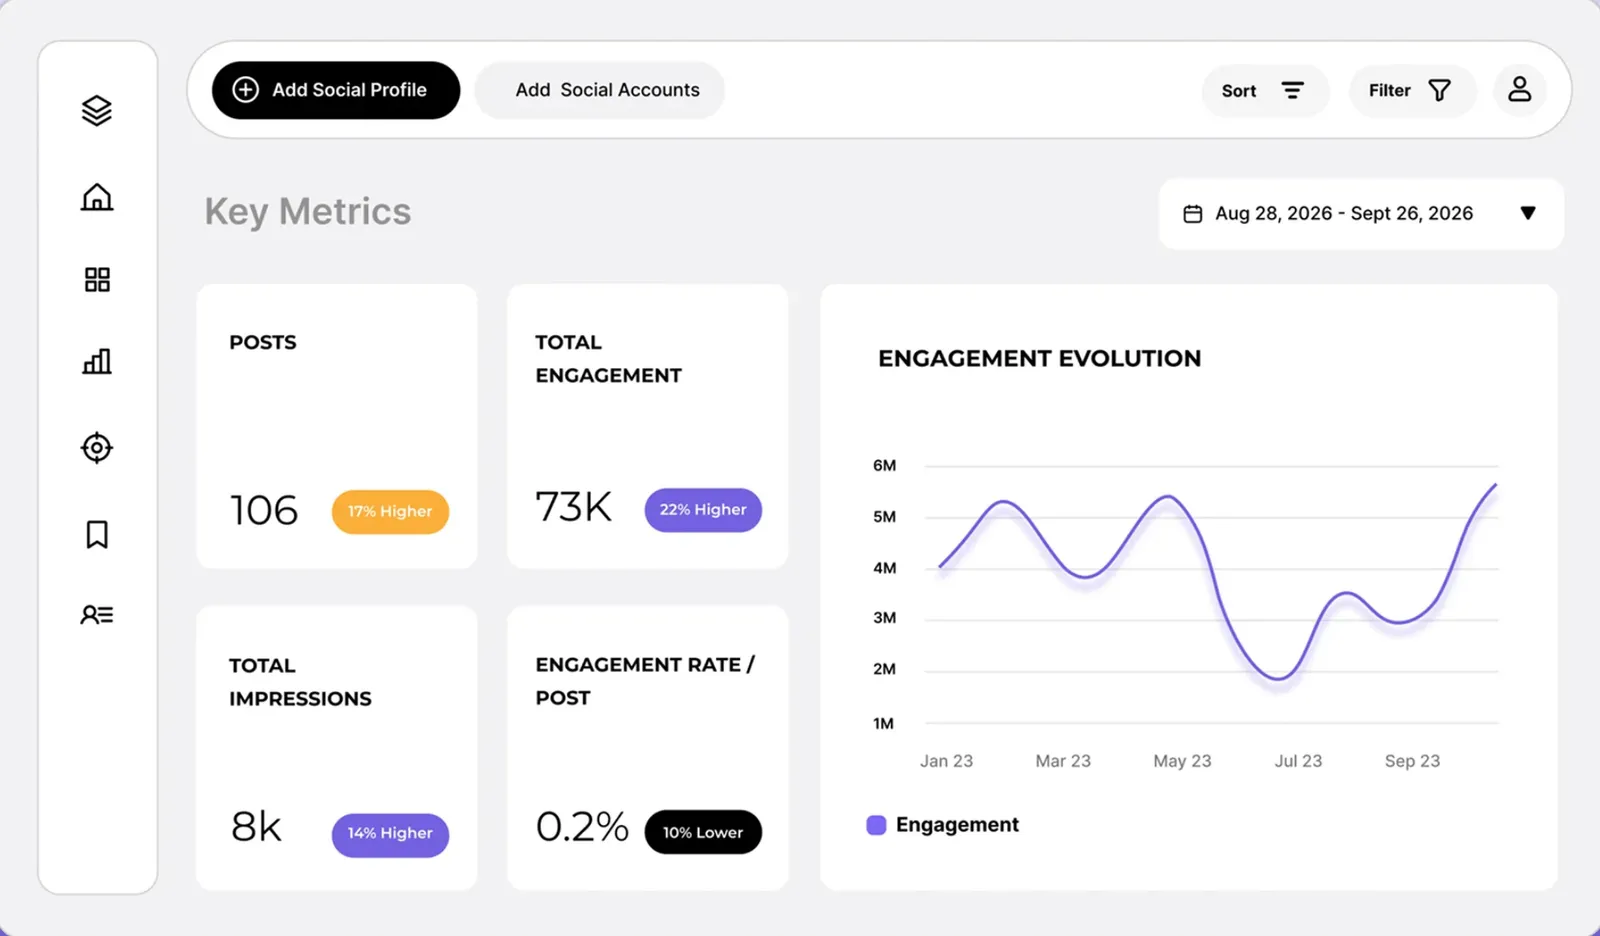Click the ENGAGEMENT EVOLUTION chart title
This screenshot has width=1600, height=936.
(x=1040, y=358)
